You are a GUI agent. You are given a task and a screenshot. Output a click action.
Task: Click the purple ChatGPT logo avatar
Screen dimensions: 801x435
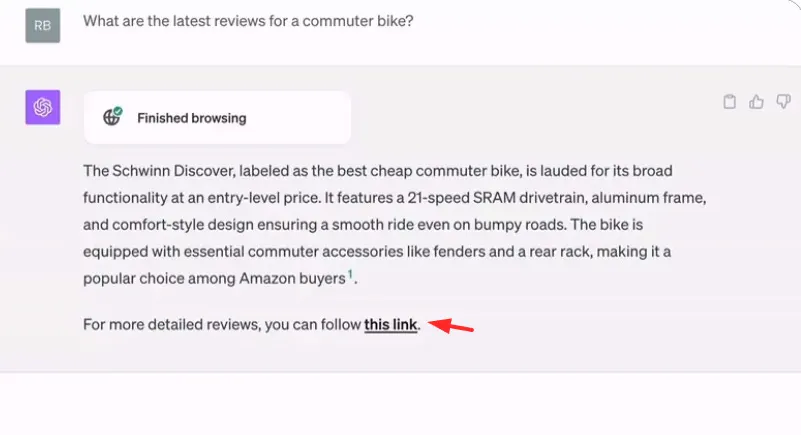(43, 107)
